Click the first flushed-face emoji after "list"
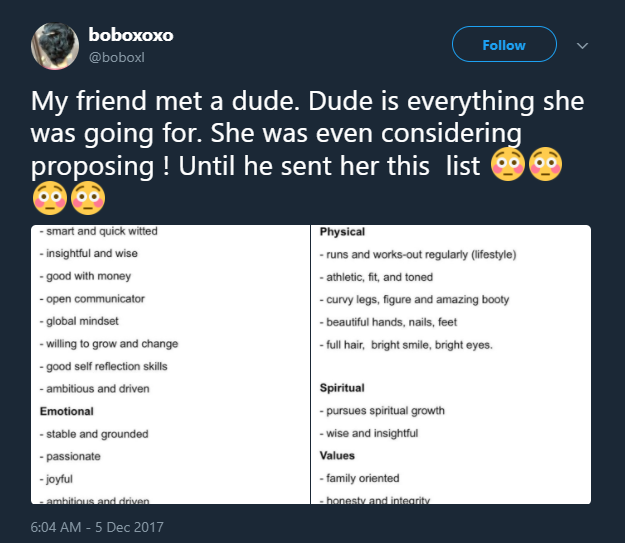 pyautogui.click(x=508, y=163)
